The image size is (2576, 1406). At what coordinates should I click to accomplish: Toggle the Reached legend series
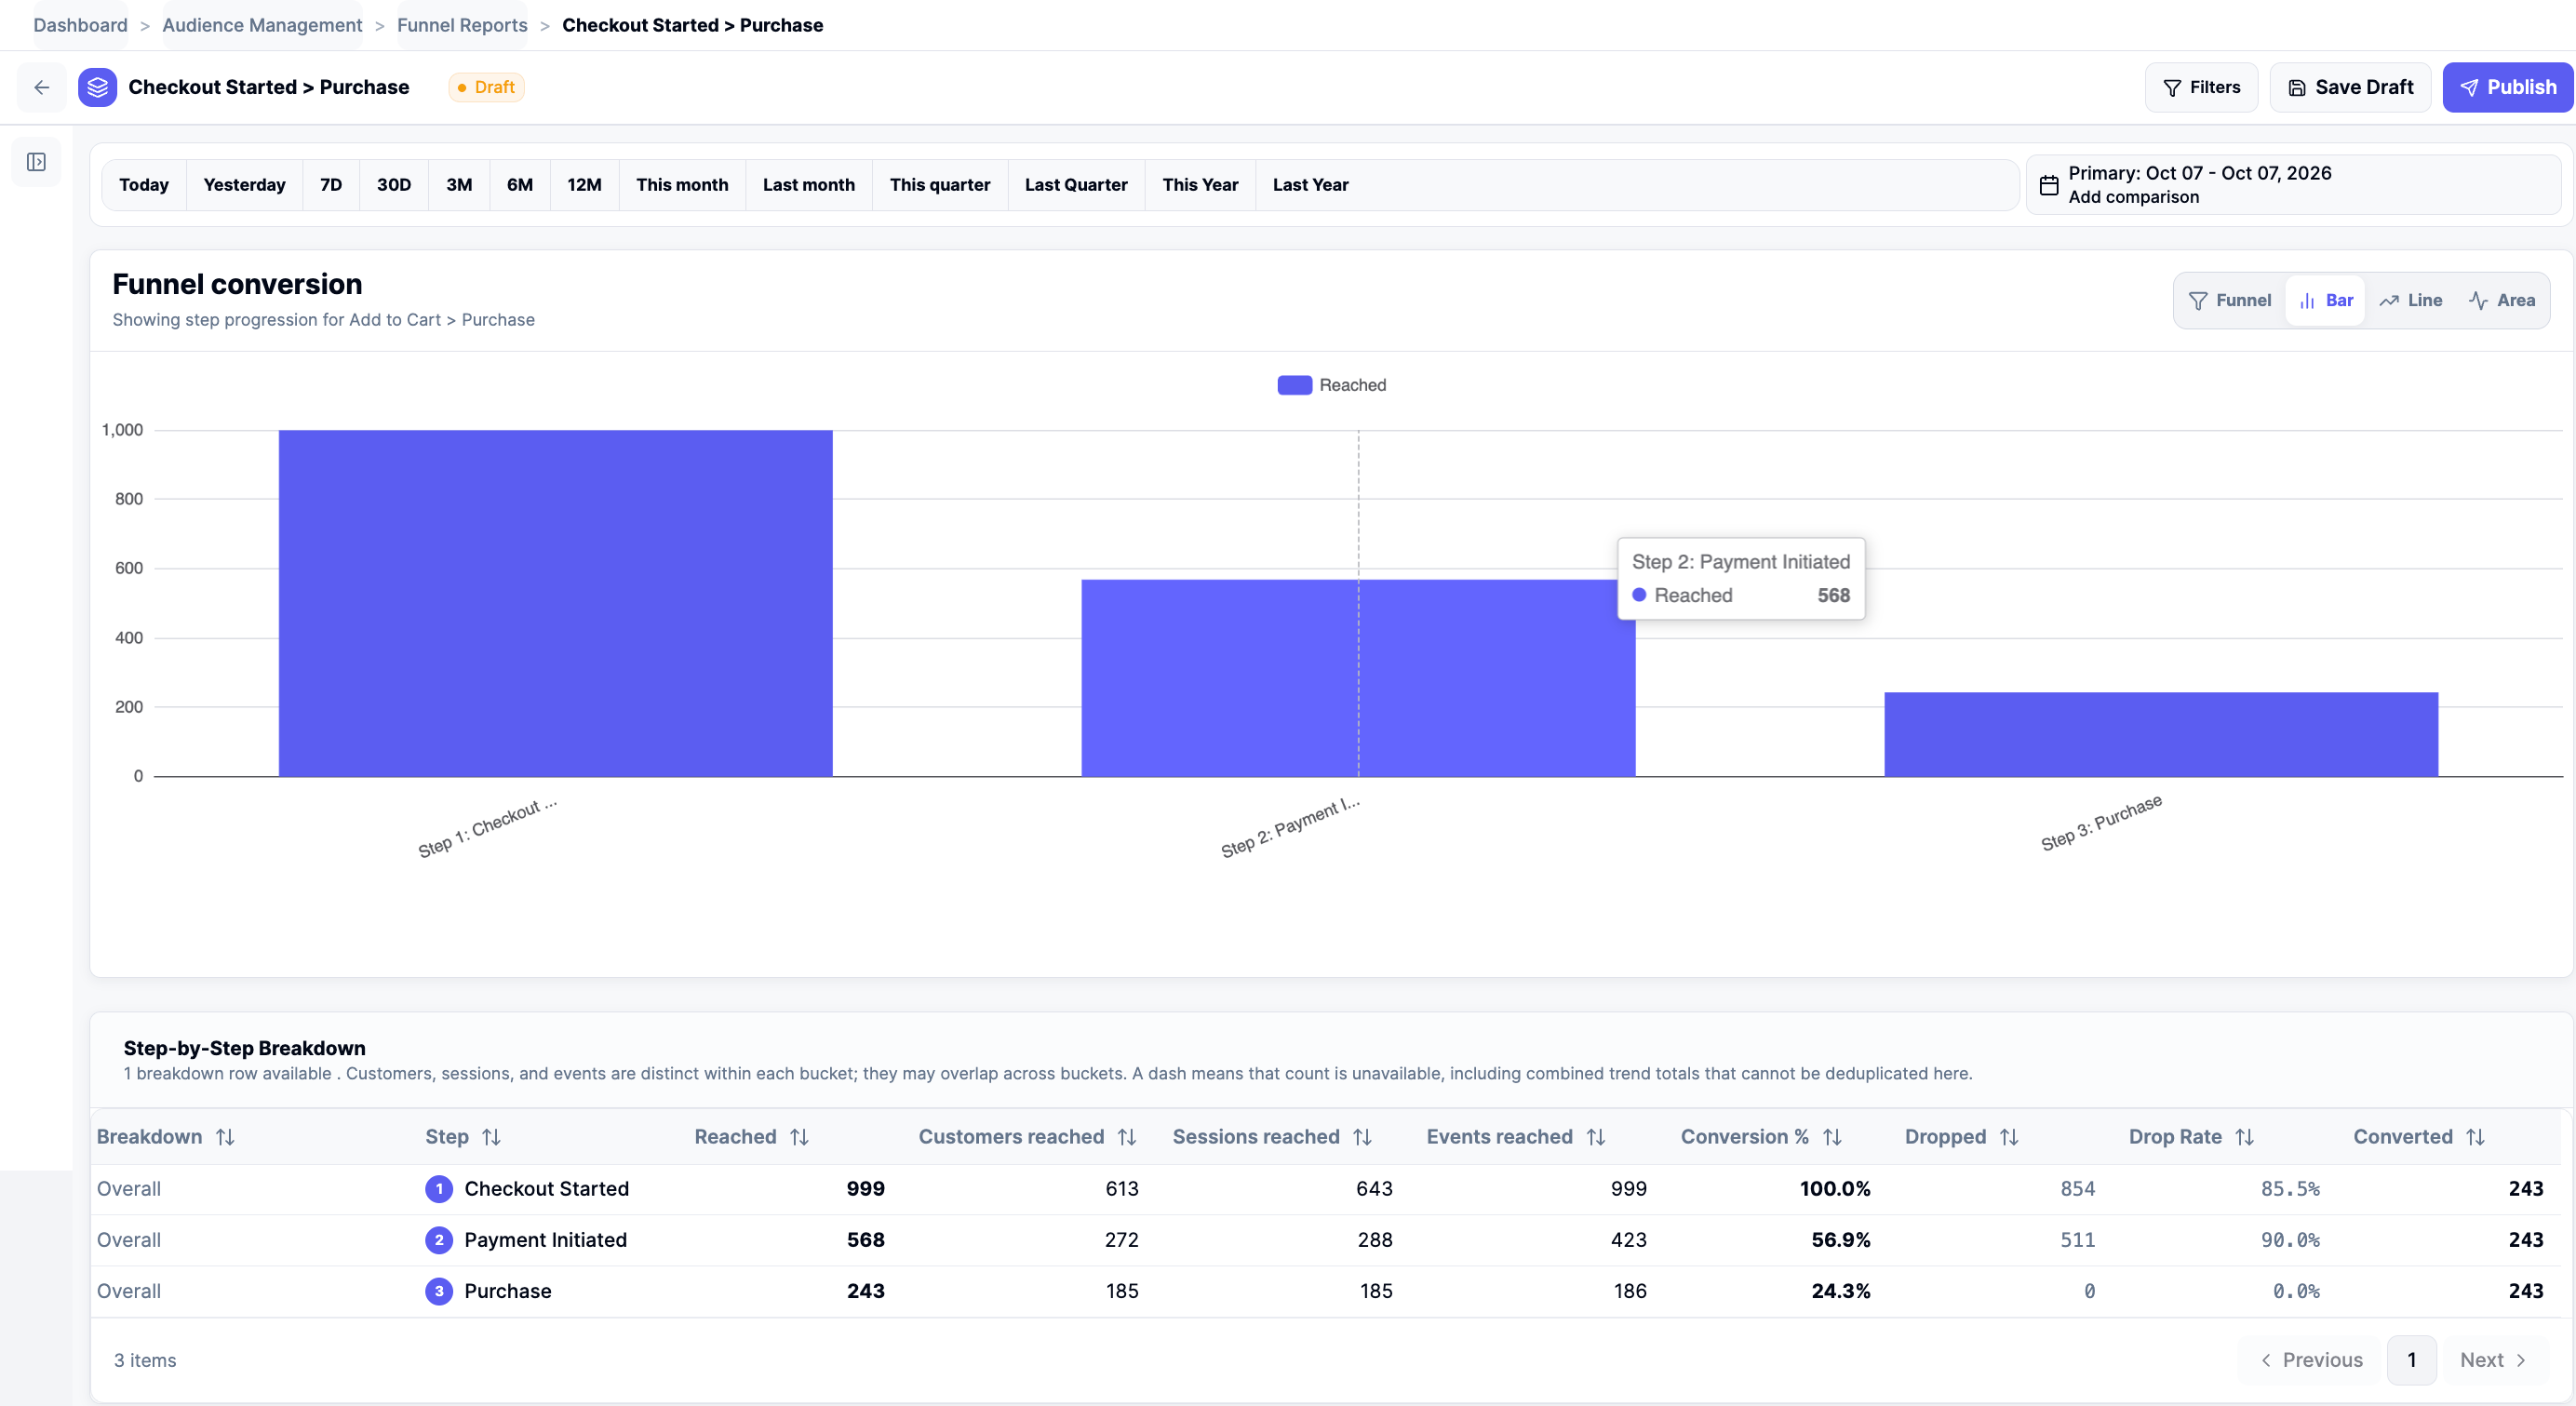click(1332, 385)
